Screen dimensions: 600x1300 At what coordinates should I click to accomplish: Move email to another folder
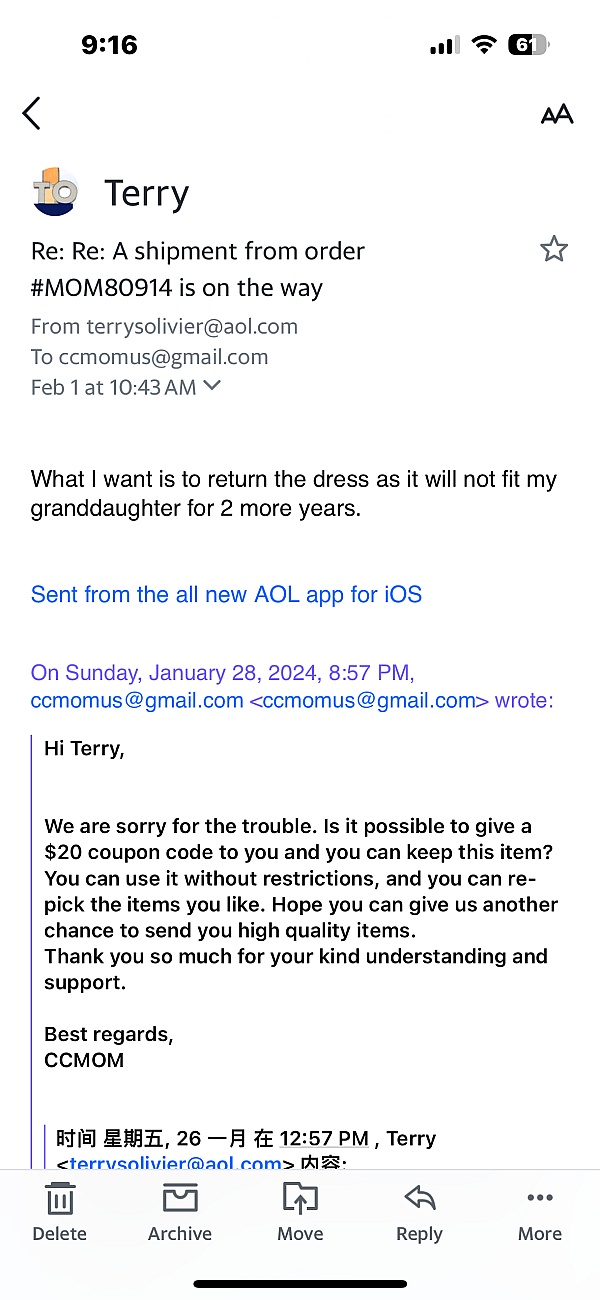coord(300,1214)
